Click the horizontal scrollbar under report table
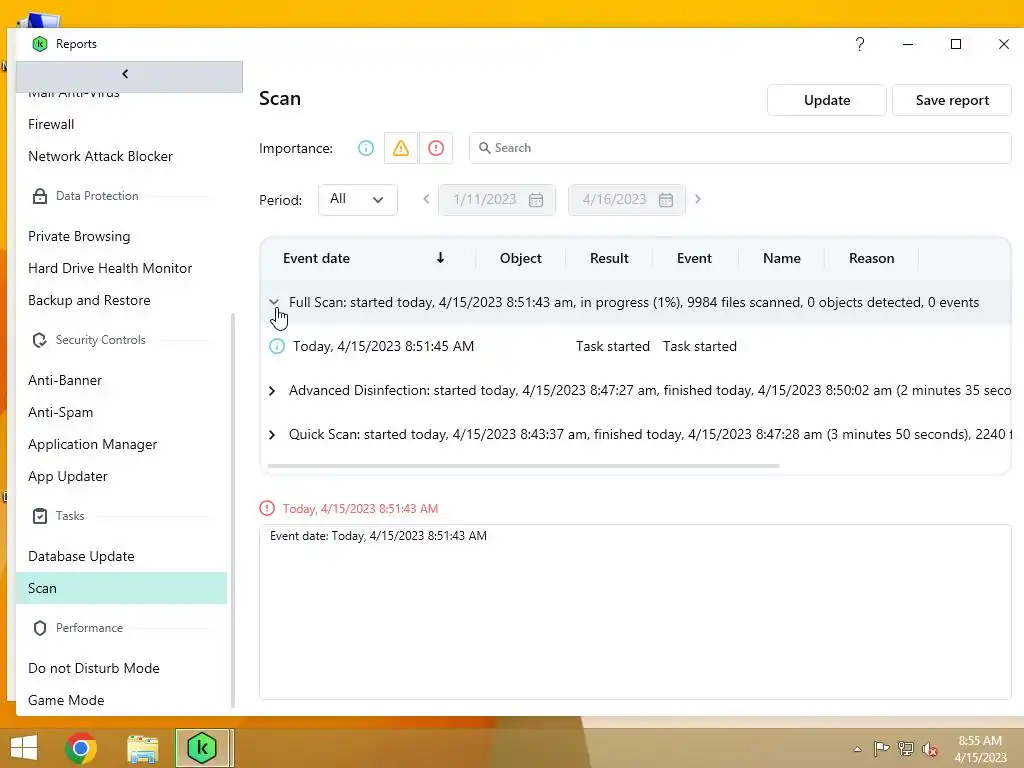This screenshot has width=1024, height=768. click(523, 466)
